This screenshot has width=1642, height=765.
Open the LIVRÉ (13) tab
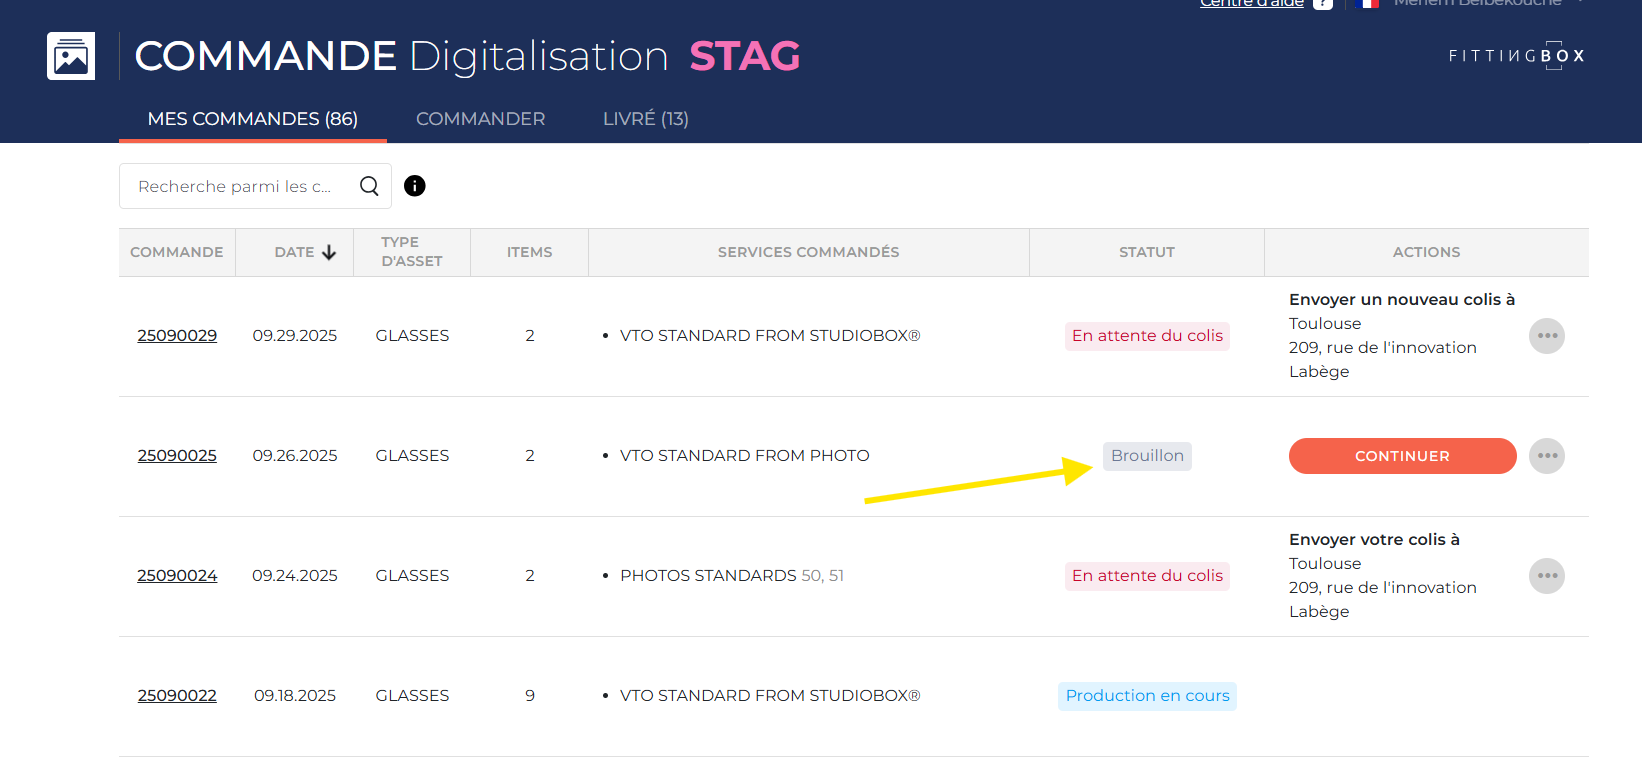click(x=645, y=119)
